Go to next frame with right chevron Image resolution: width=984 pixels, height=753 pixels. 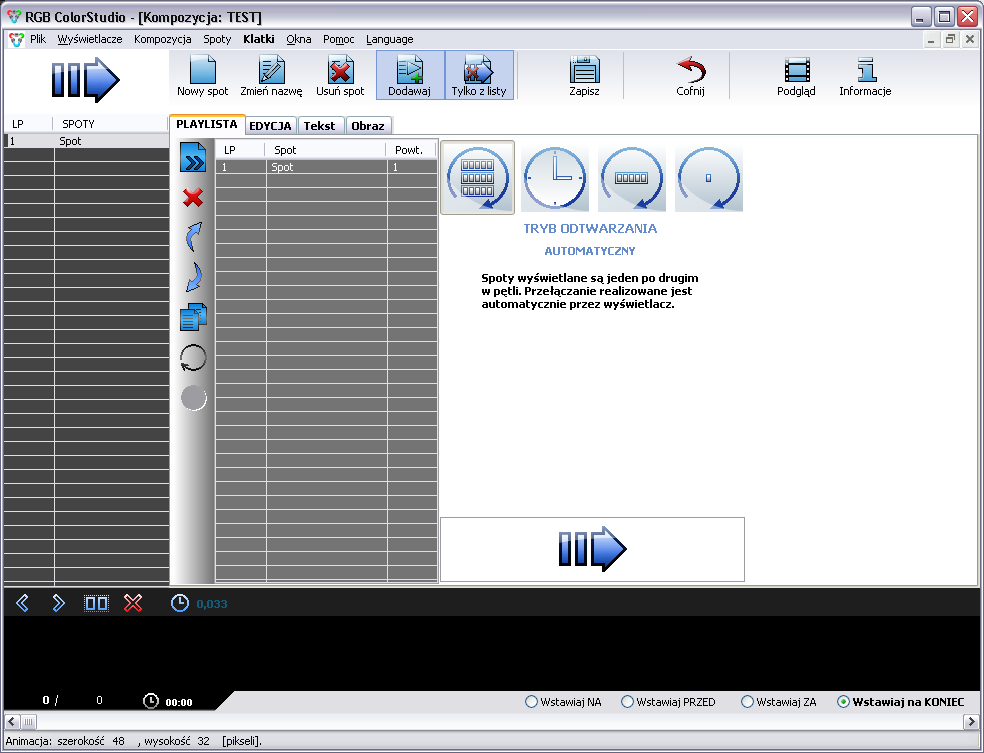[x=58, y=603]
